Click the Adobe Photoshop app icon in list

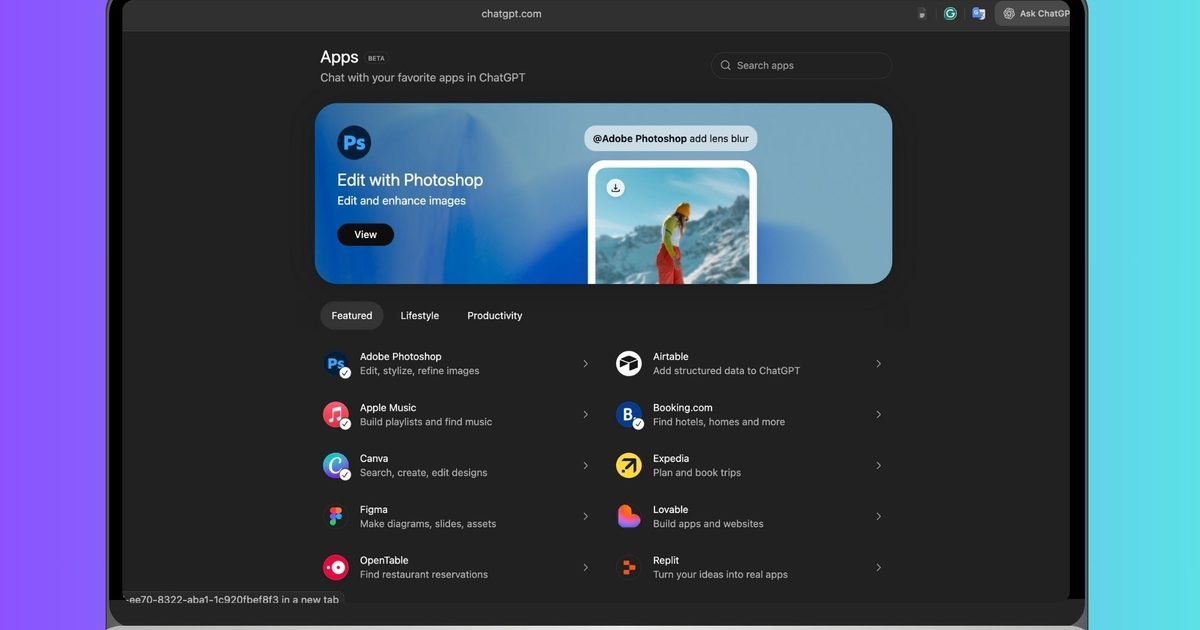point(336,364)
